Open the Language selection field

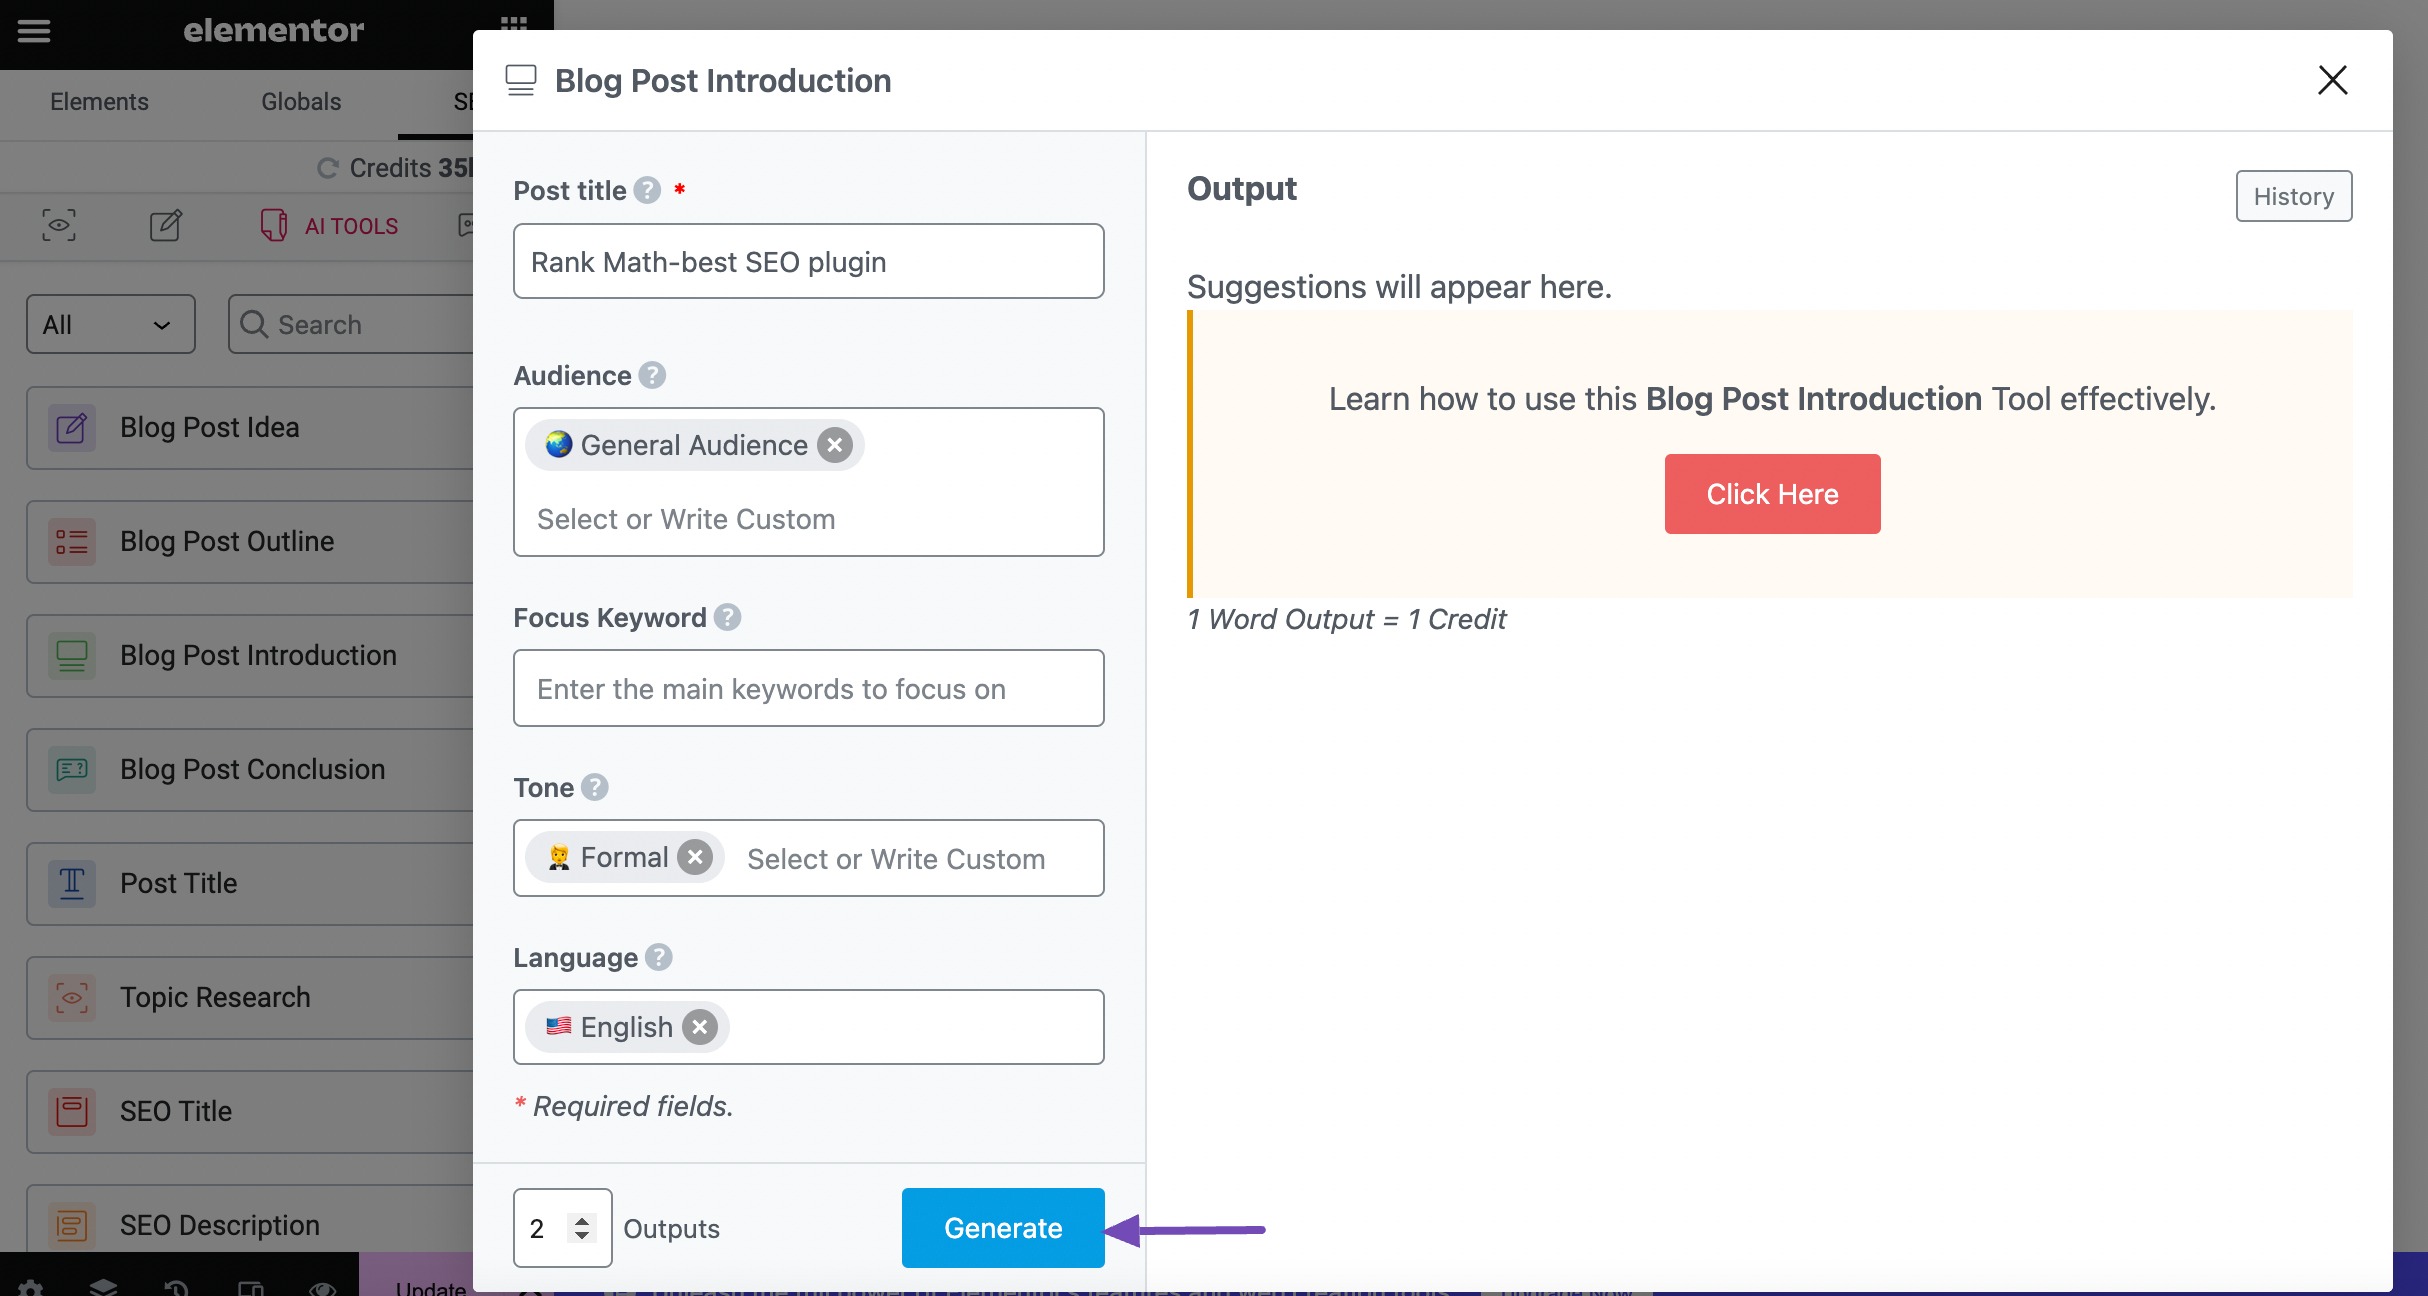click(809, 1027)
